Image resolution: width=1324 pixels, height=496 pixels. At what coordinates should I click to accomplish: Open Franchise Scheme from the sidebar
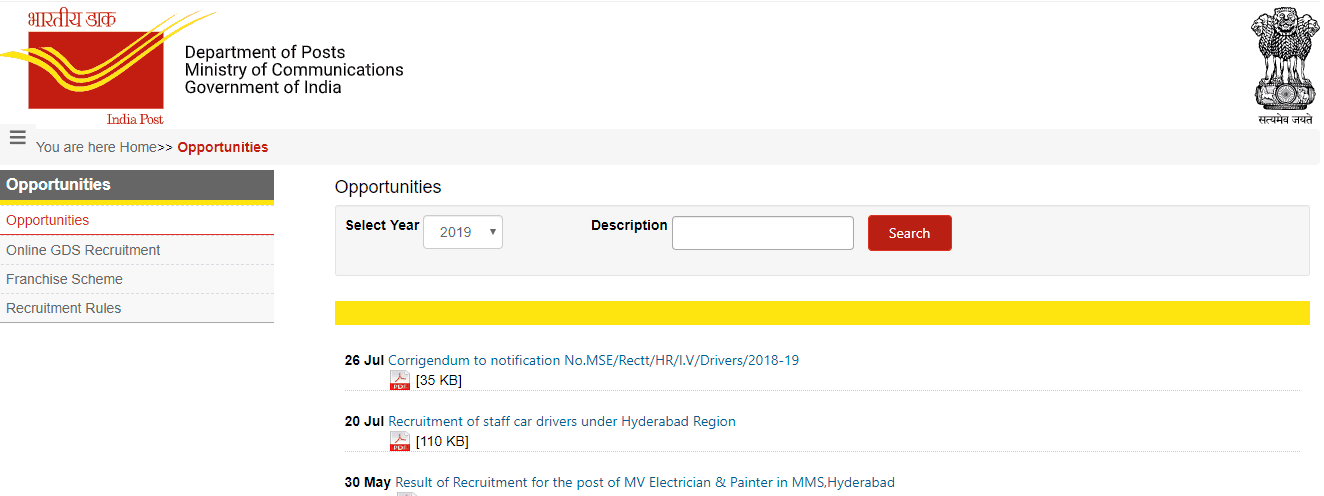[64, 279]
